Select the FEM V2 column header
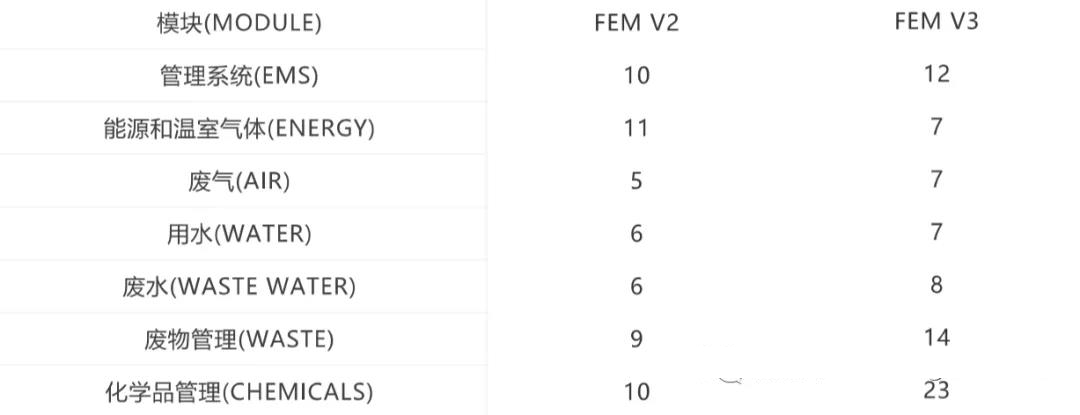 [636, 23]
